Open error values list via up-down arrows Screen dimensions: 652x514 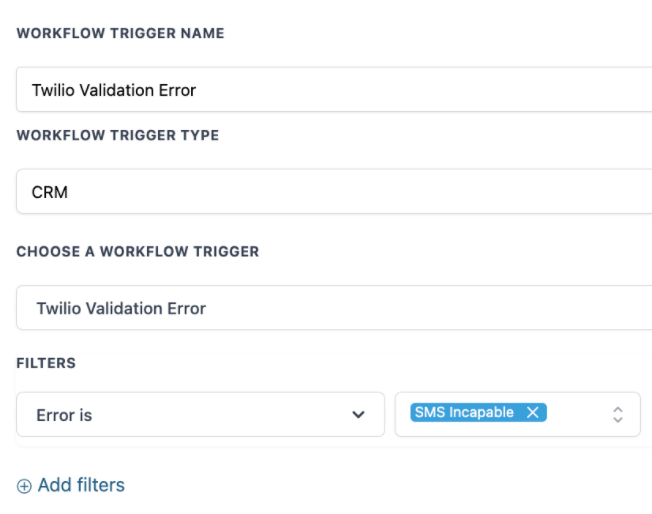618,414
